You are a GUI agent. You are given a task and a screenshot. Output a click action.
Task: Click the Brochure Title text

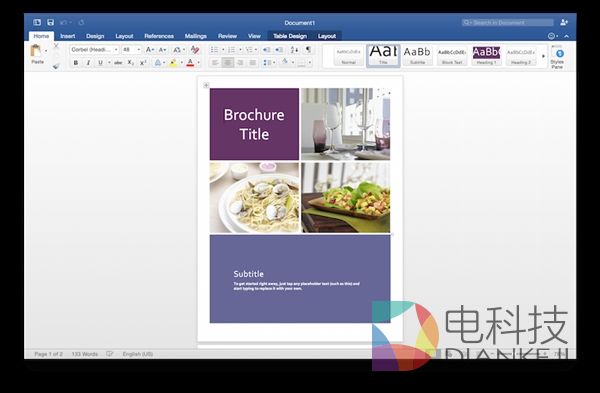coord(254,124)
